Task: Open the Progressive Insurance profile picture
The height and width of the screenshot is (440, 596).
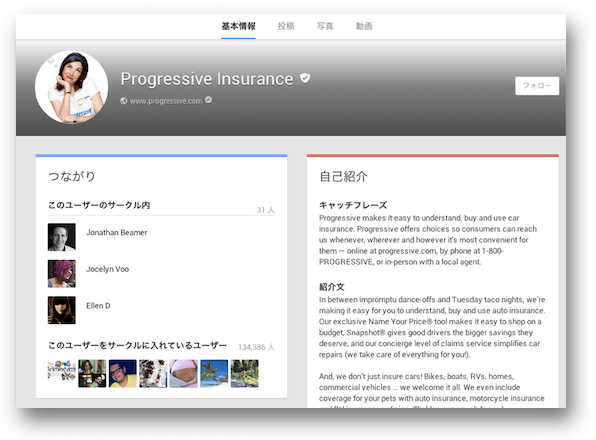Action: pos(71,87)
